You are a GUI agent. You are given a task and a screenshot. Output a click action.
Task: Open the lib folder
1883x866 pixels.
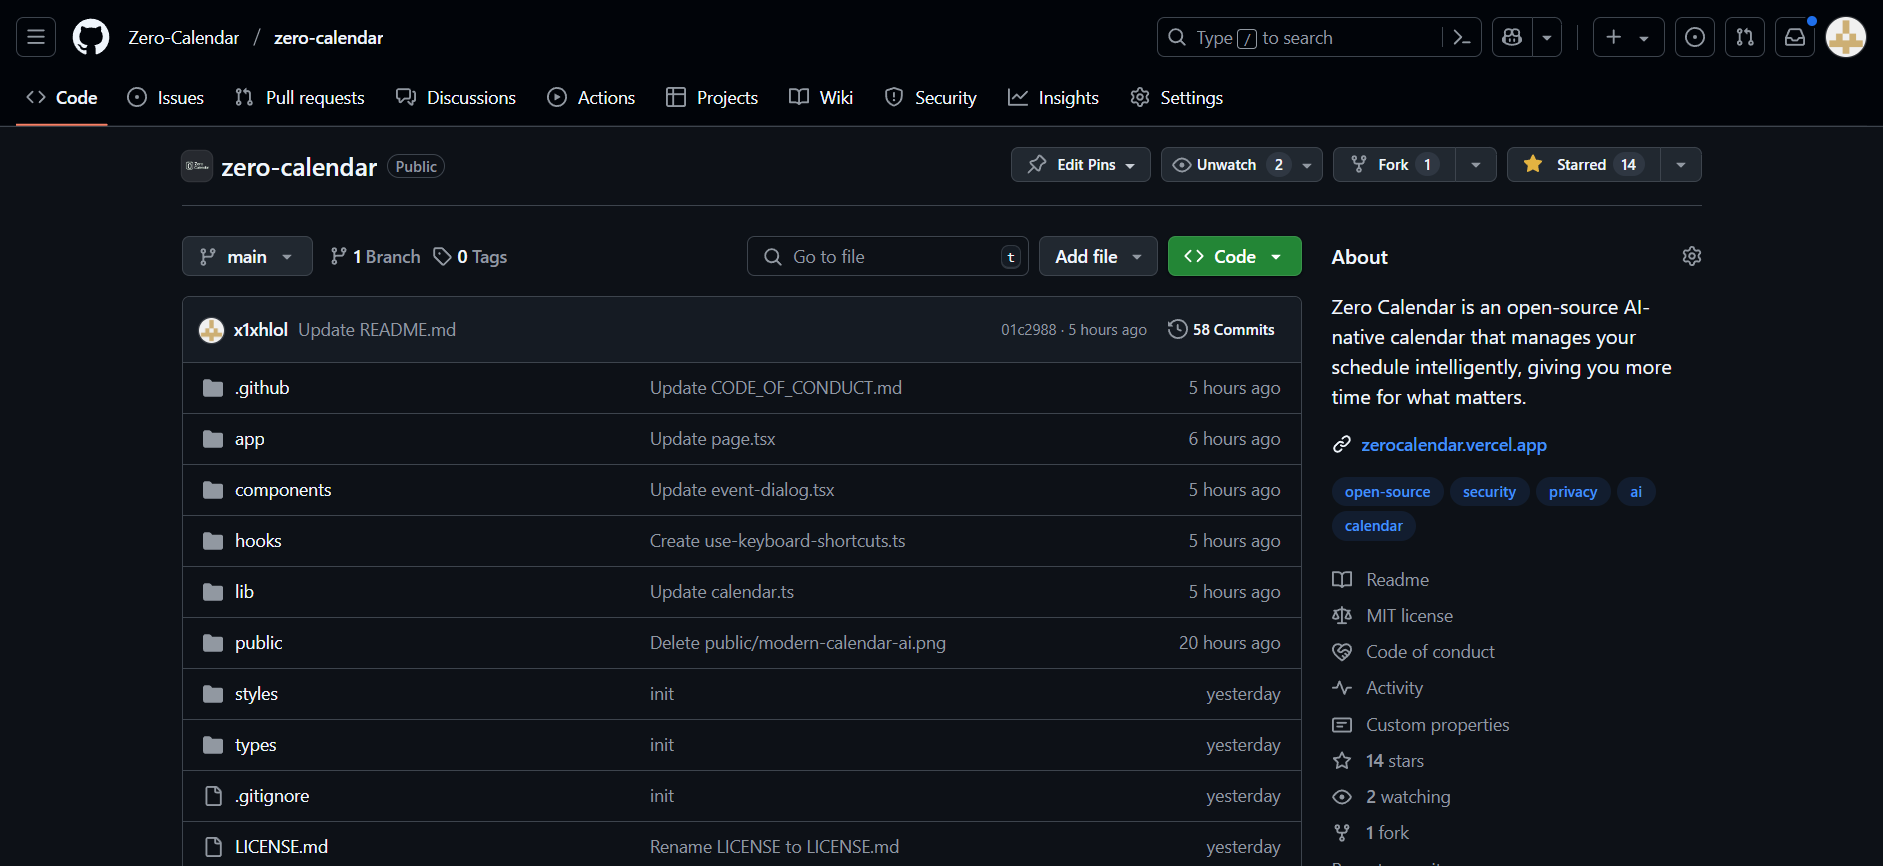pyautogui.click(x=244, y=591)
